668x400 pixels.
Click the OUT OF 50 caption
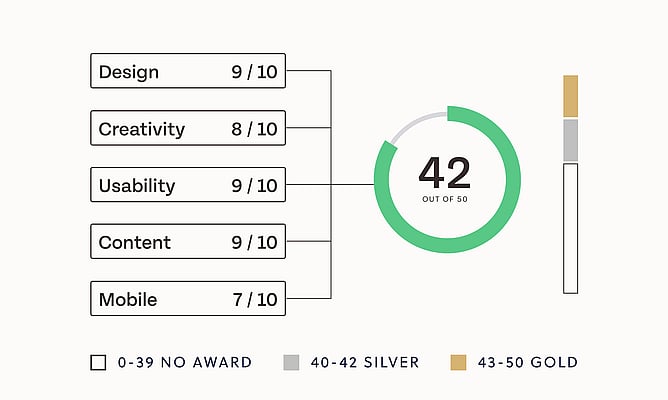[x=445, y=200]
